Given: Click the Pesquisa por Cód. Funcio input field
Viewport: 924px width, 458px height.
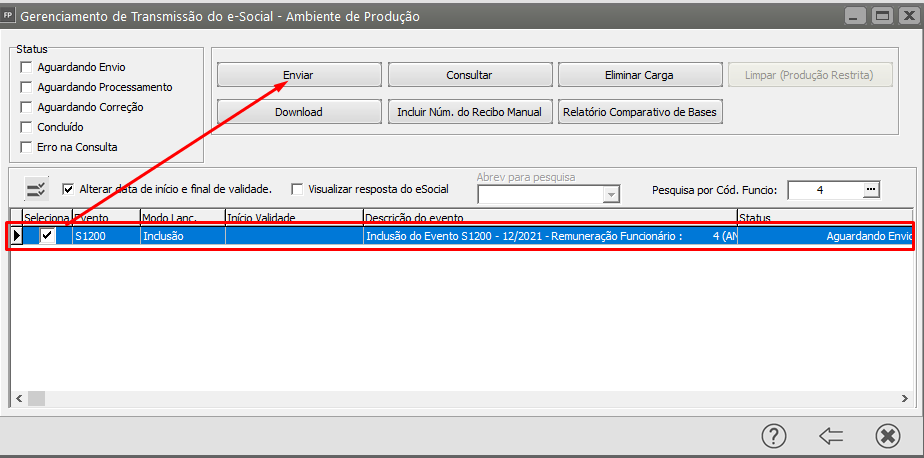Looking at the screenshot, I should point(823,189).
